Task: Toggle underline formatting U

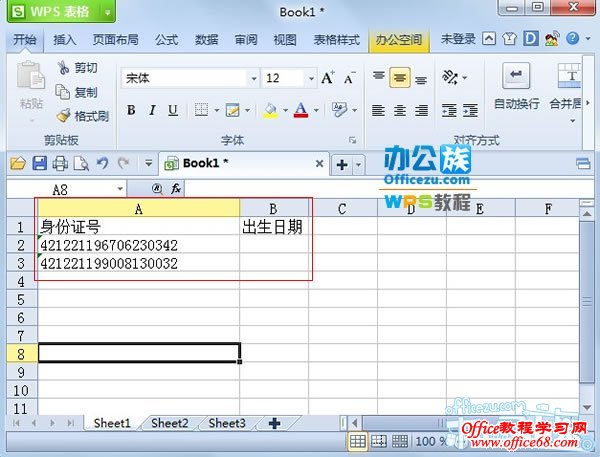Action: coord(173,110)
